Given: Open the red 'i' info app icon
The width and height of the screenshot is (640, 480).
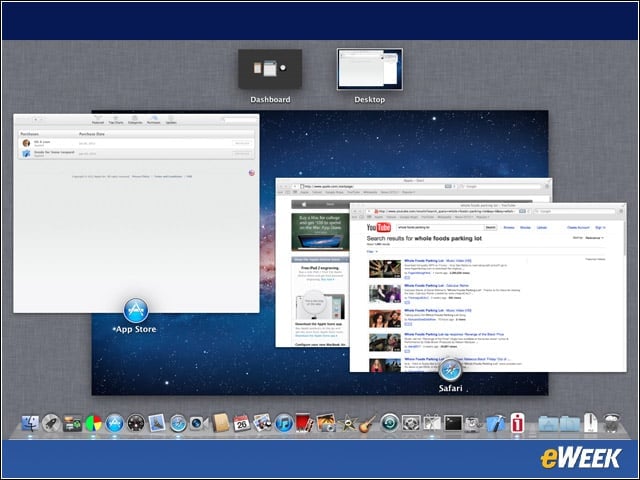Looking at the screenshot, I should click(x=518, y=423).
